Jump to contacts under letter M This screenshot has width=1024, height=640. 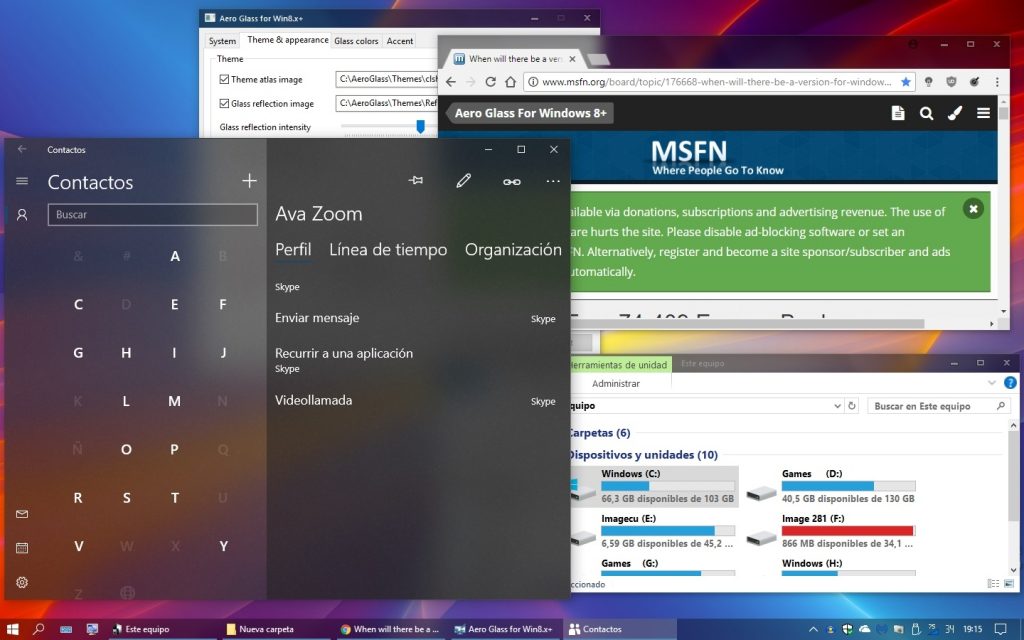point(174,401)
